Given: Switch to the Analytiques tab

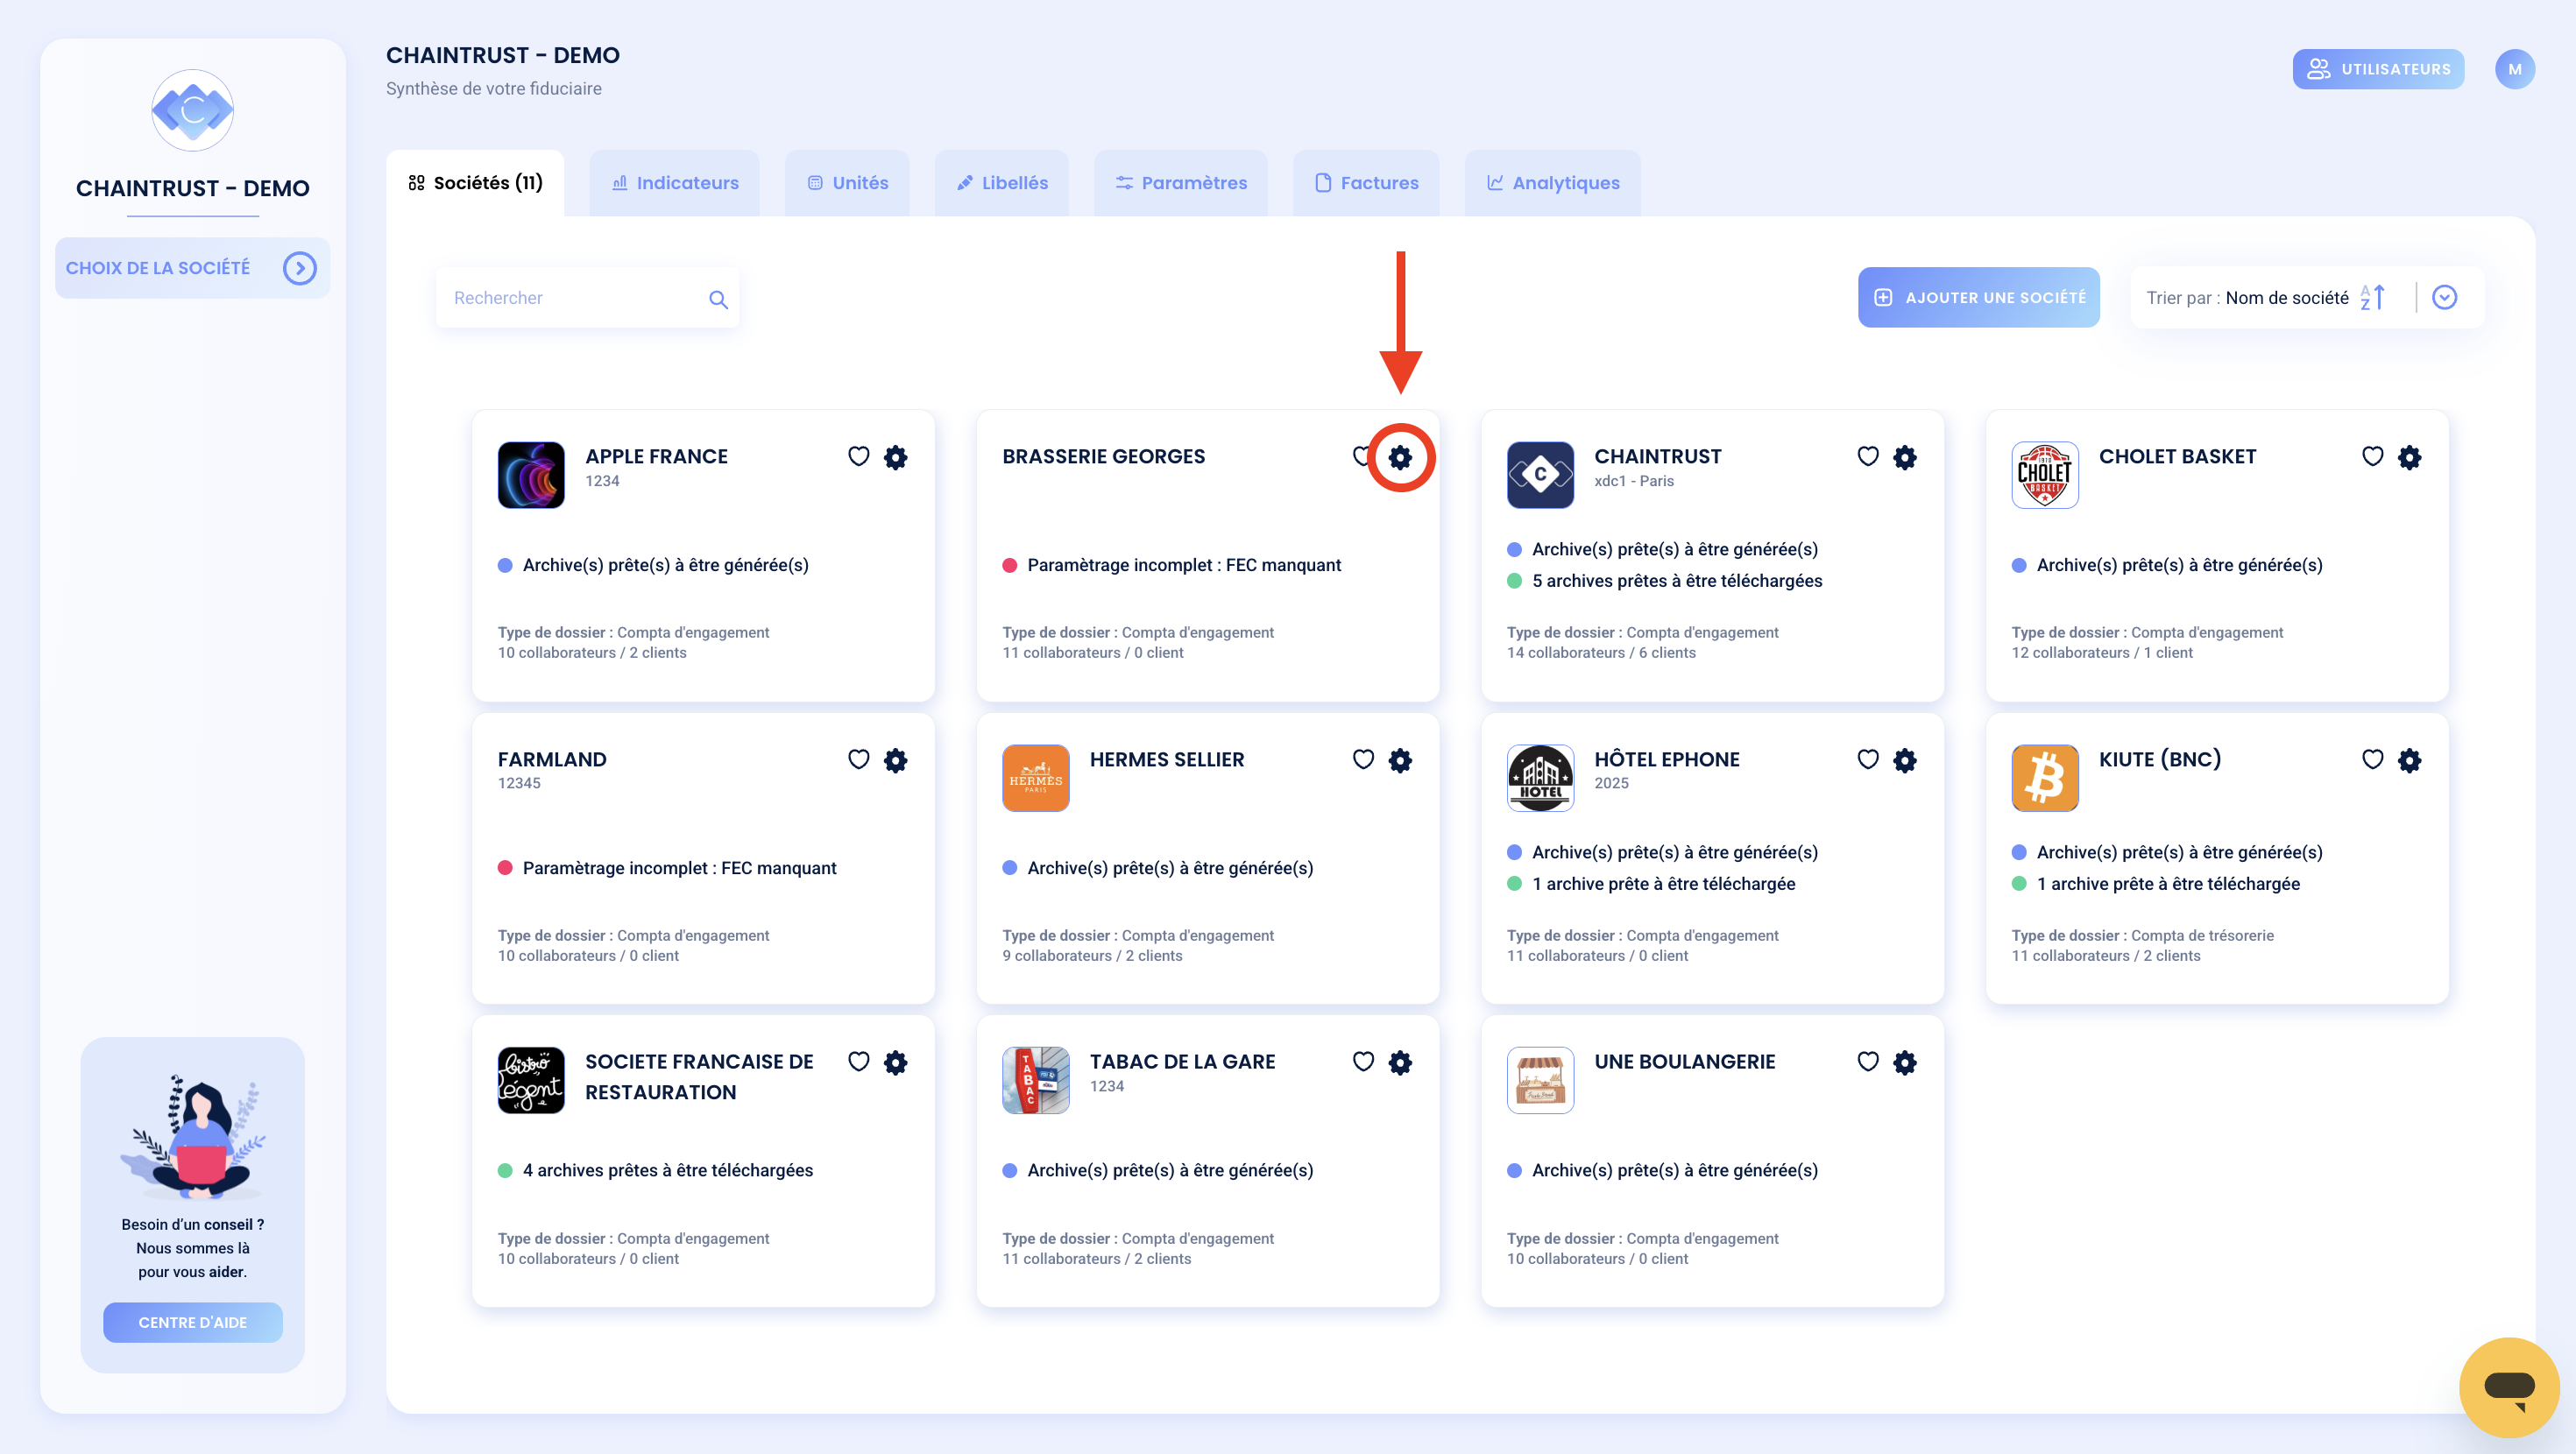Looking at the screenshot, I should tap(1553, 183).
